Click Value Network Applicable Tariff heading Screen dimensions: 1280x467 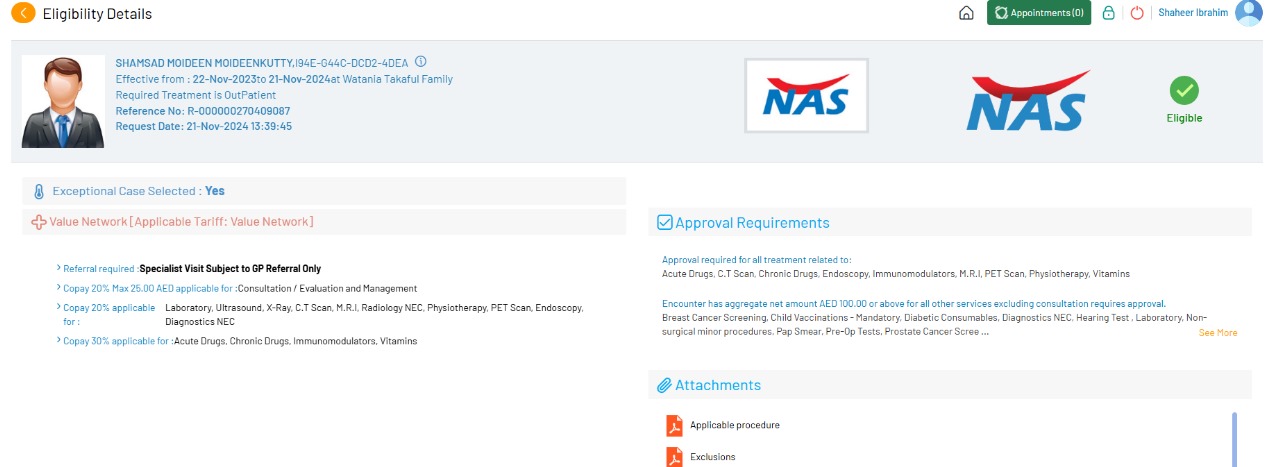(x=182, y=222)
